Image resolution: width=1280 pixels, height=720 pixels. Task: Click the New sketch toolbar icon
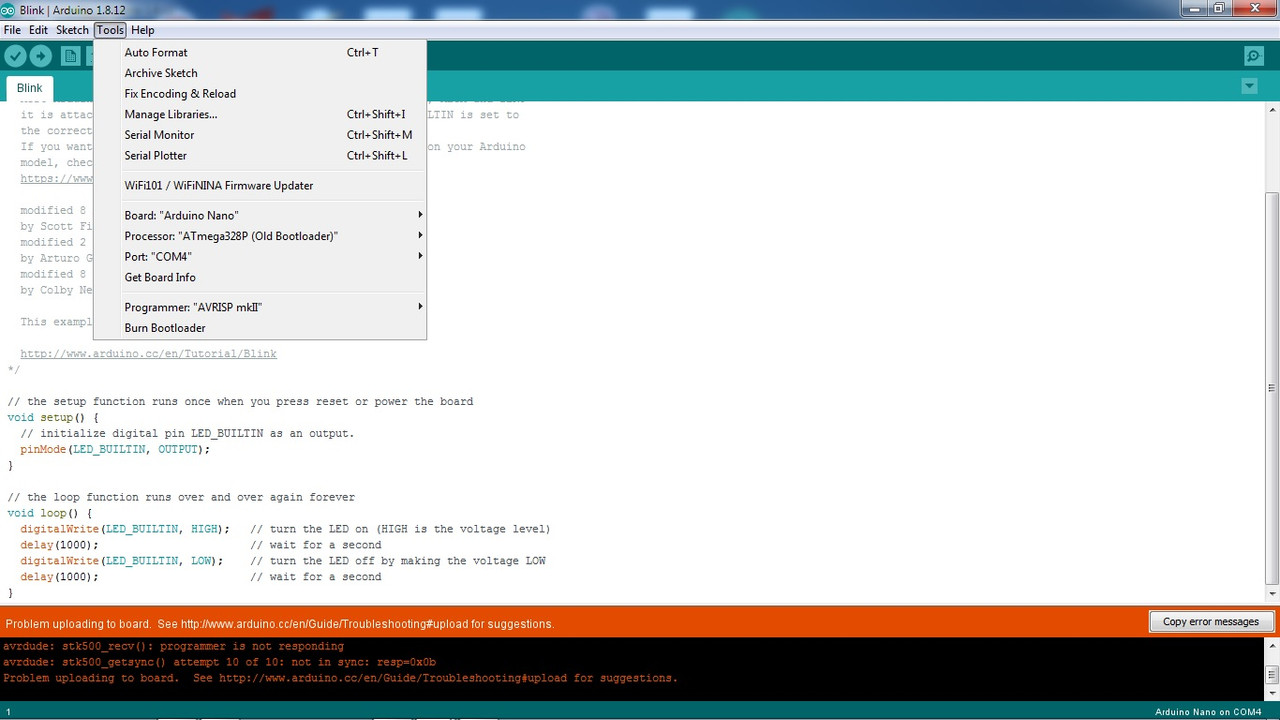70,56
